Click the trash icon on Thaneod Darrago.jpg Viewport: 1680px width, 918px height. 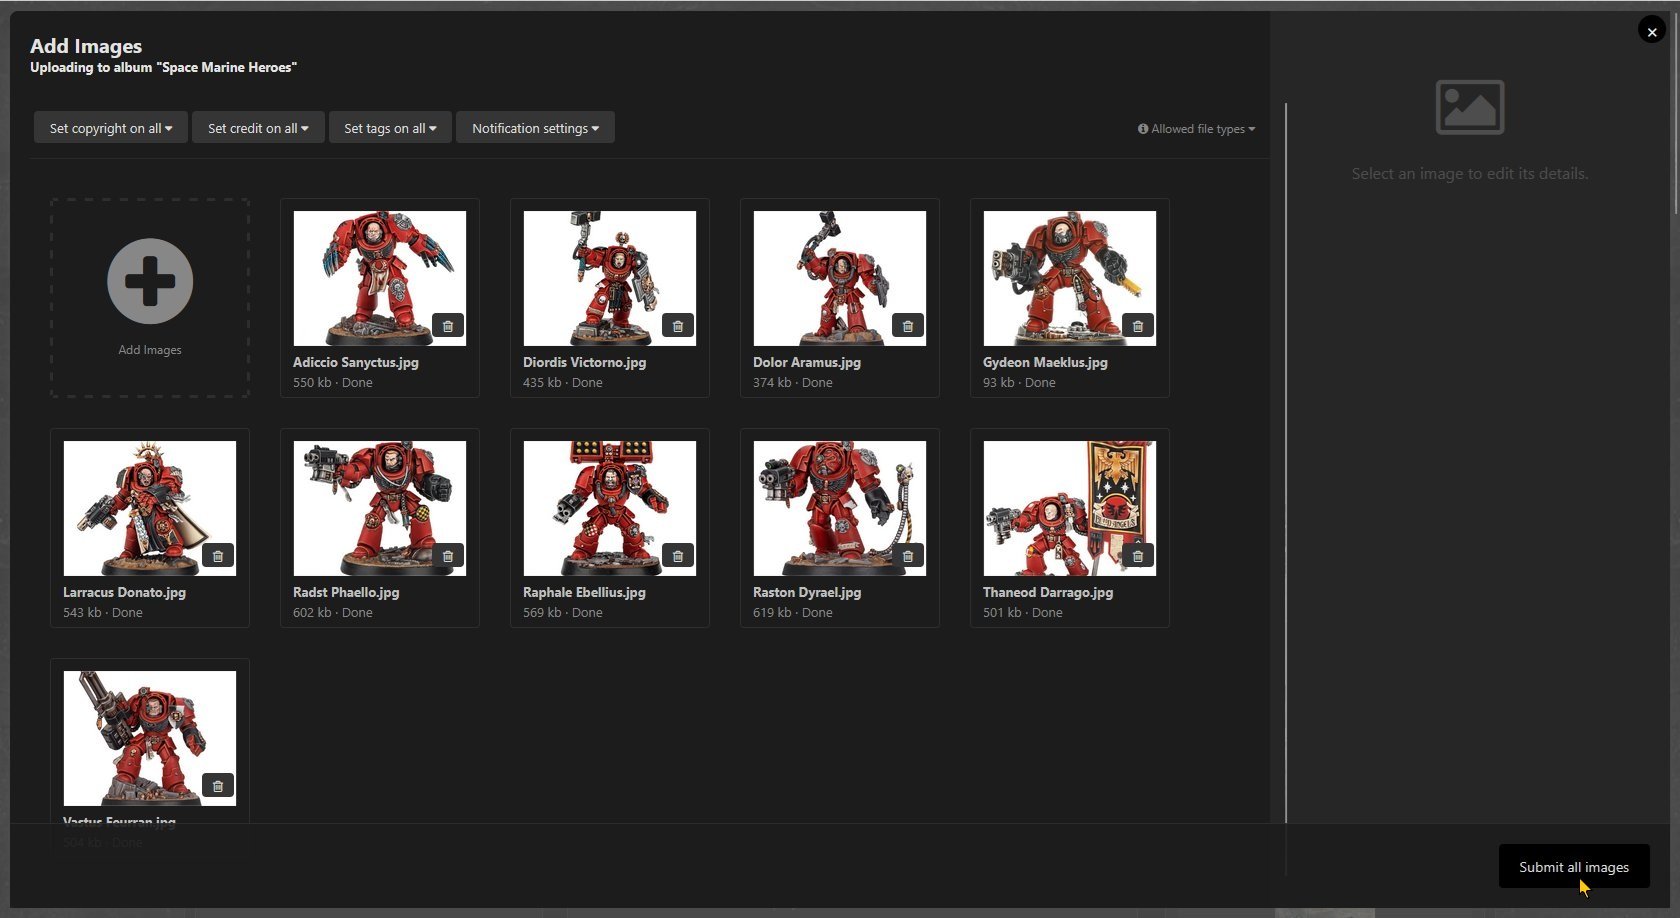tap(1138, 556)
